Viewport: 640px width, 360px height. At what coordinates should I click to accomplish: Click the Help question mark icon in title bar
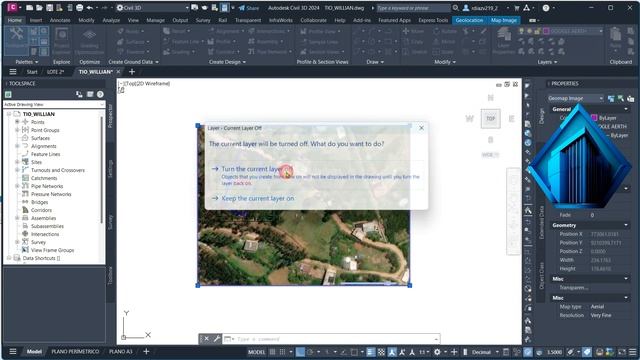coord(546,8)
